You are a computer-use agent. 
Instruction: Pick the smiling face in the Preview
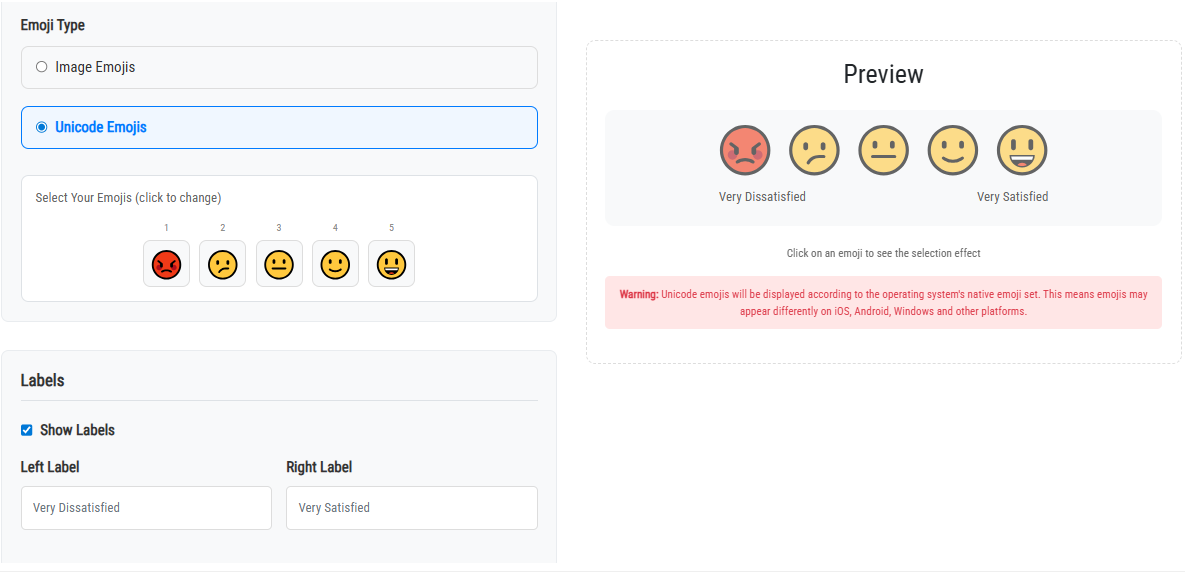pyautogui.click(x=952, y=151)
